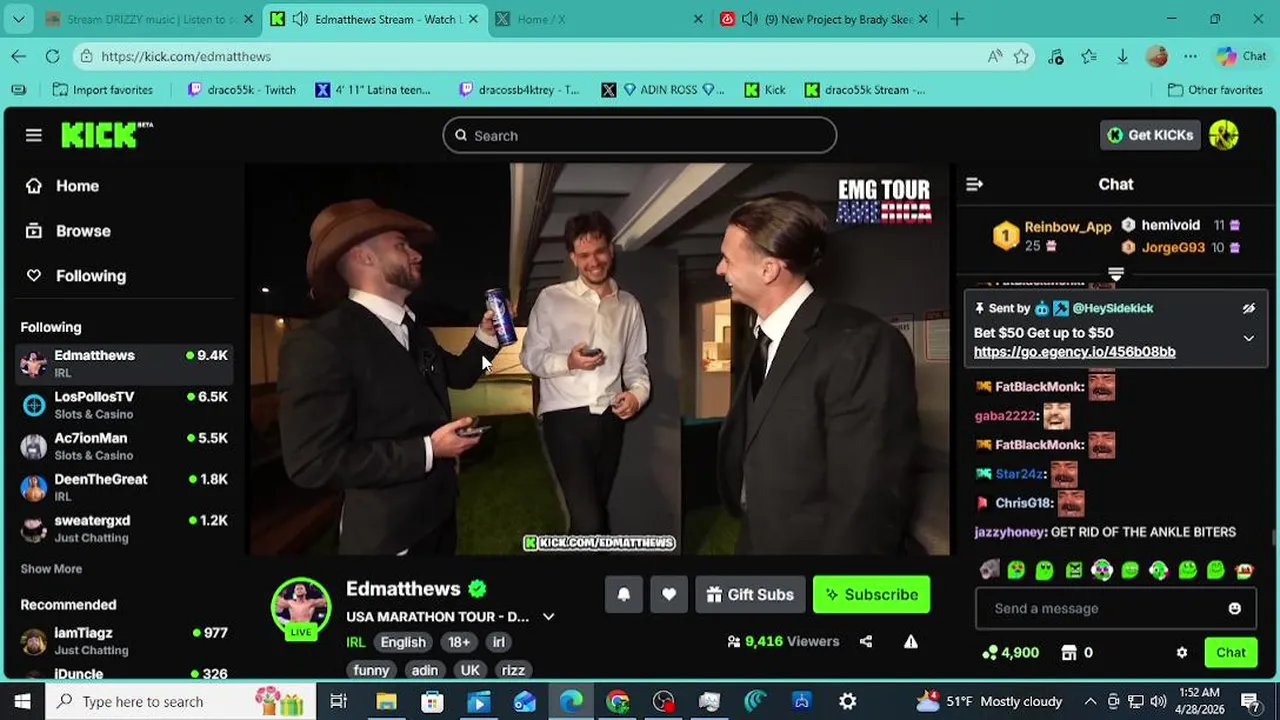The height and width of the screenshot is (720, 1280).
Task: Follow channel with the heart icon
Action: point(669,594)
